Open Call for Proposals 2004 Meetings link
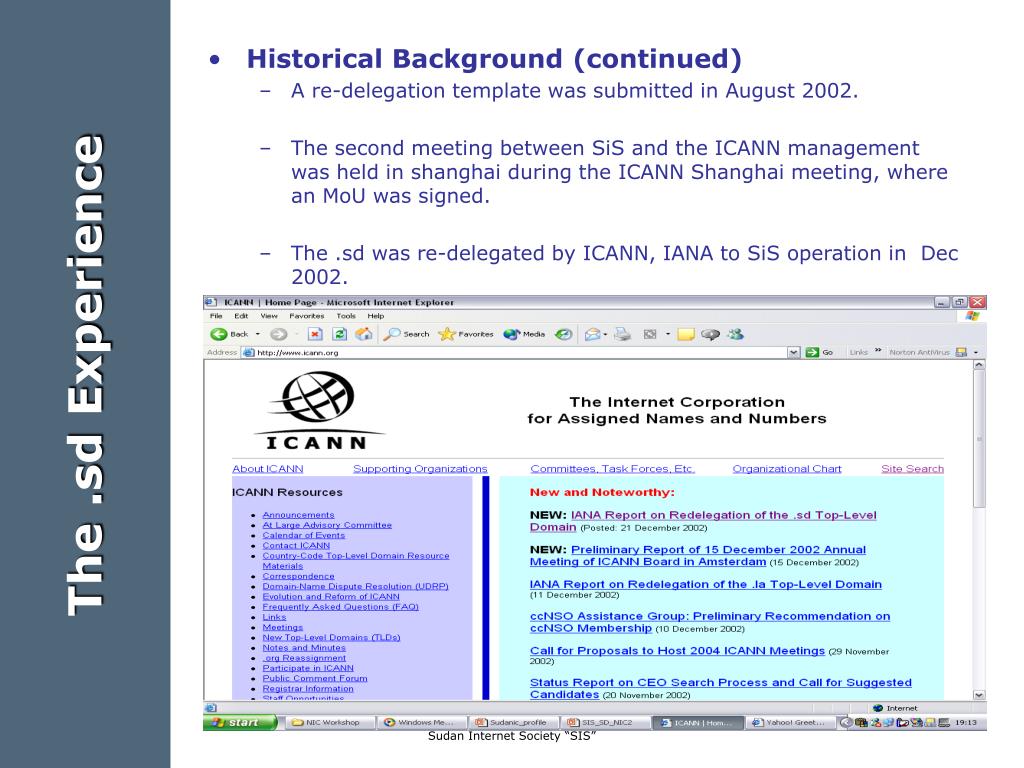The image size is (1024, 768). [x=677, y=651]
